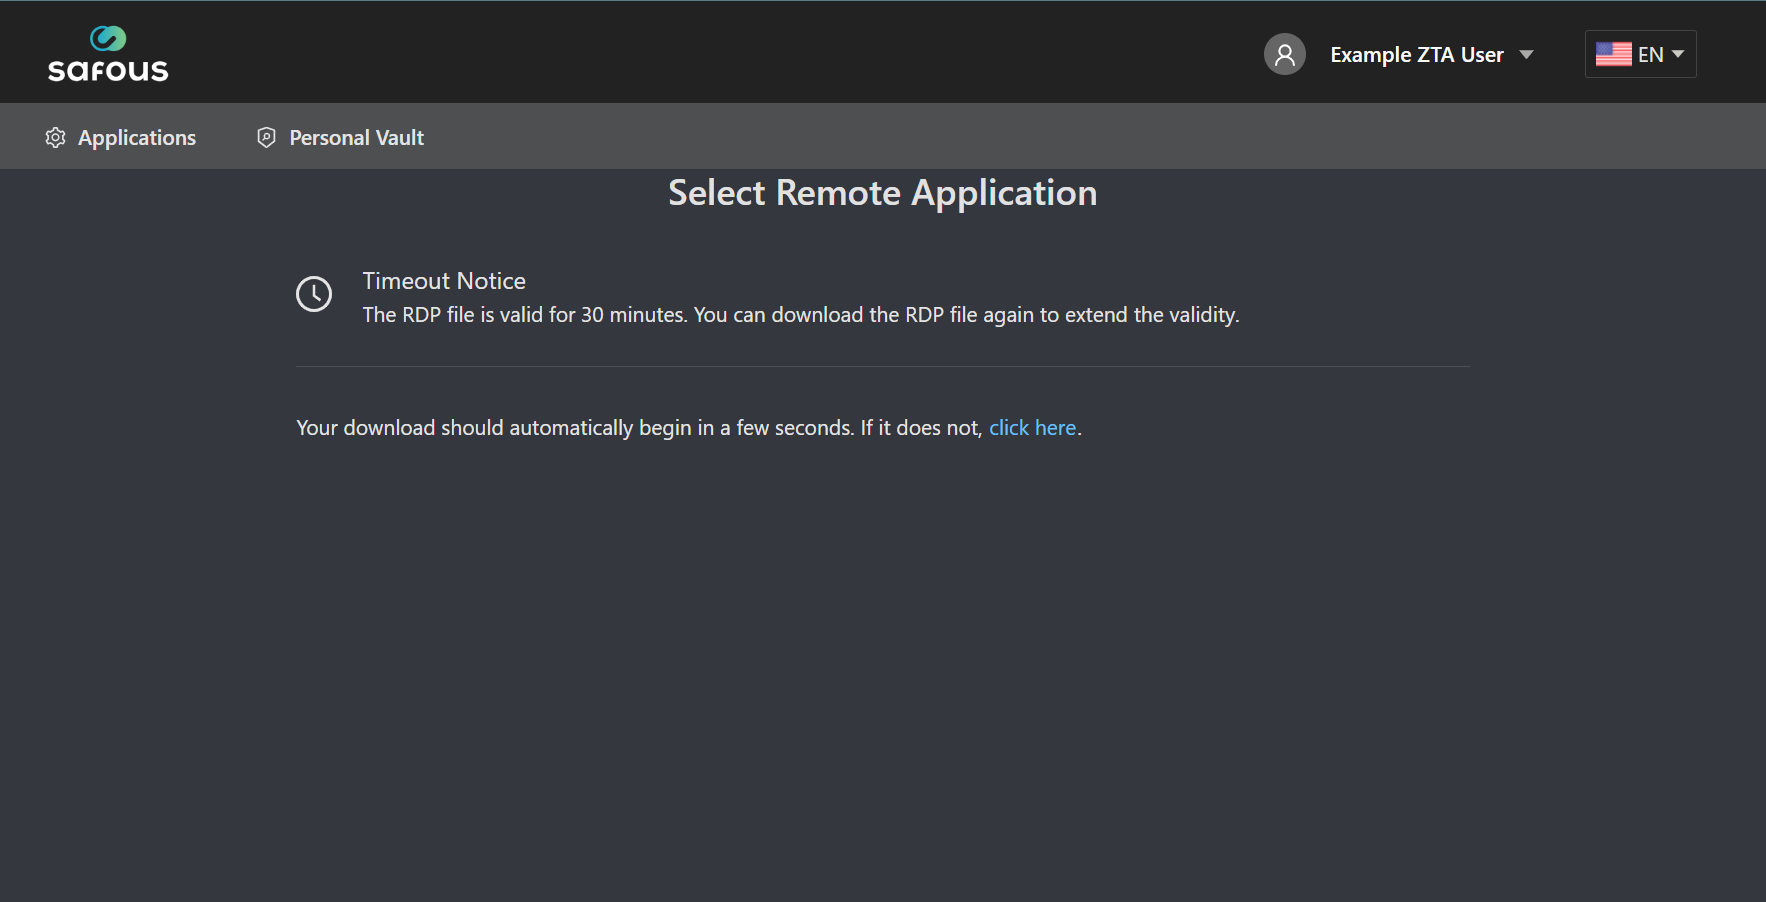Click the Timeout Notice title text
This screenshot has width=1766, height=902.
coord(444,281)
